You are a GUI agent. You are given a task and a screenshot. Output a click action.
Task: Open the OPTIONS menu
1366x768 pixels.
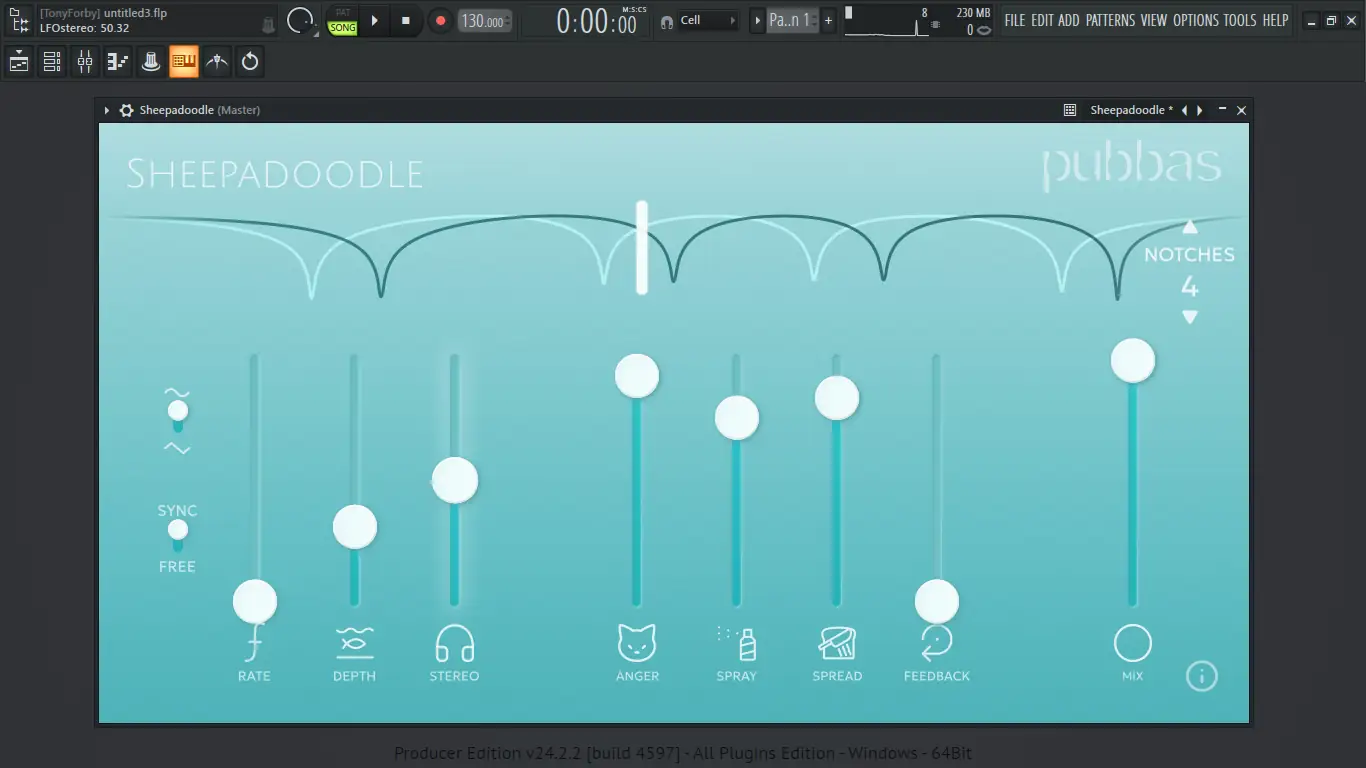pos(1196,20)
